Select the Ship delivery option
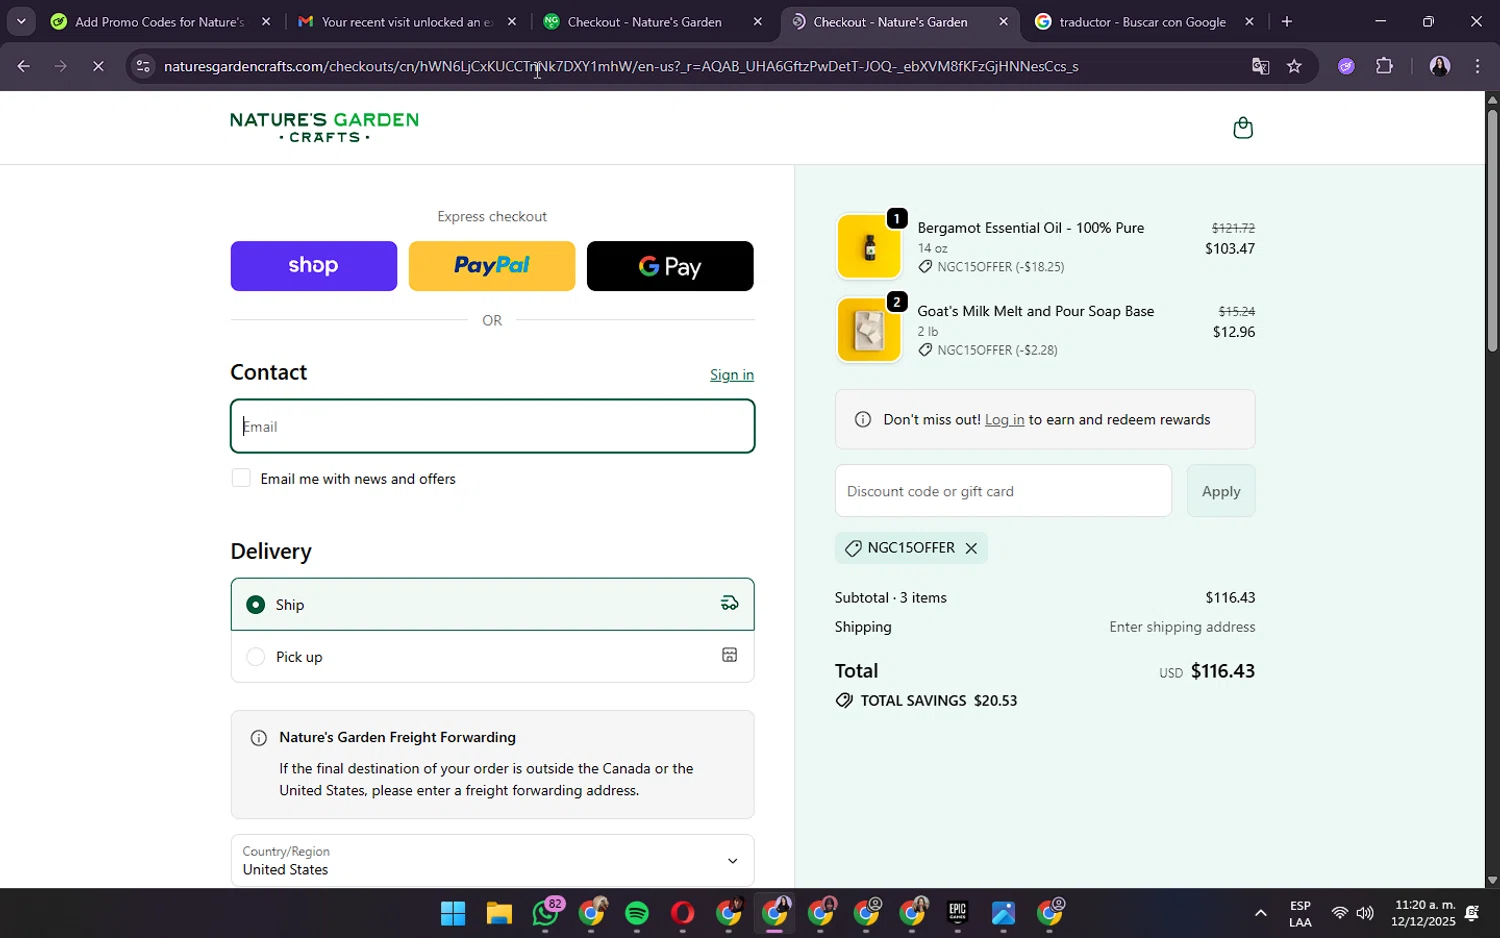 (x=492, y=604)
